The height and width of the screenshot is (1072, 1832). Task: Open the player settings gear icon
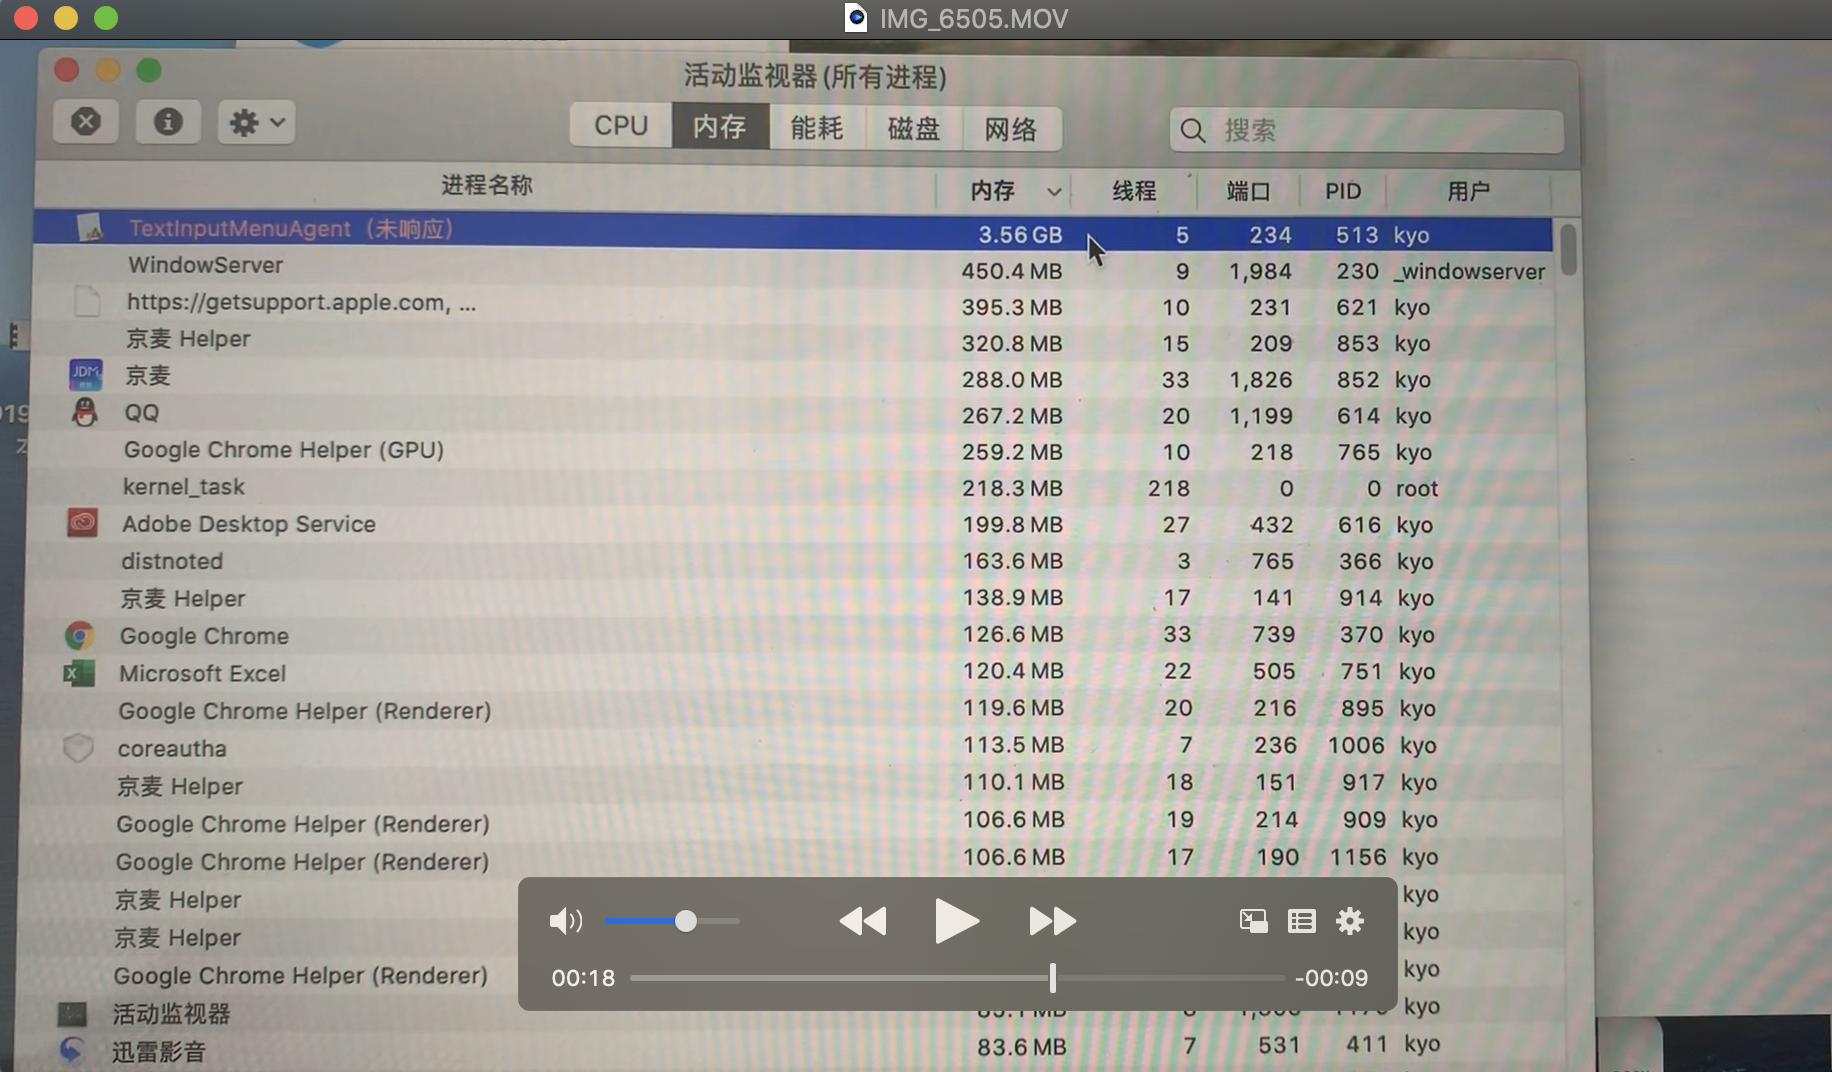pyautogui.click(x=1350, y=921)
